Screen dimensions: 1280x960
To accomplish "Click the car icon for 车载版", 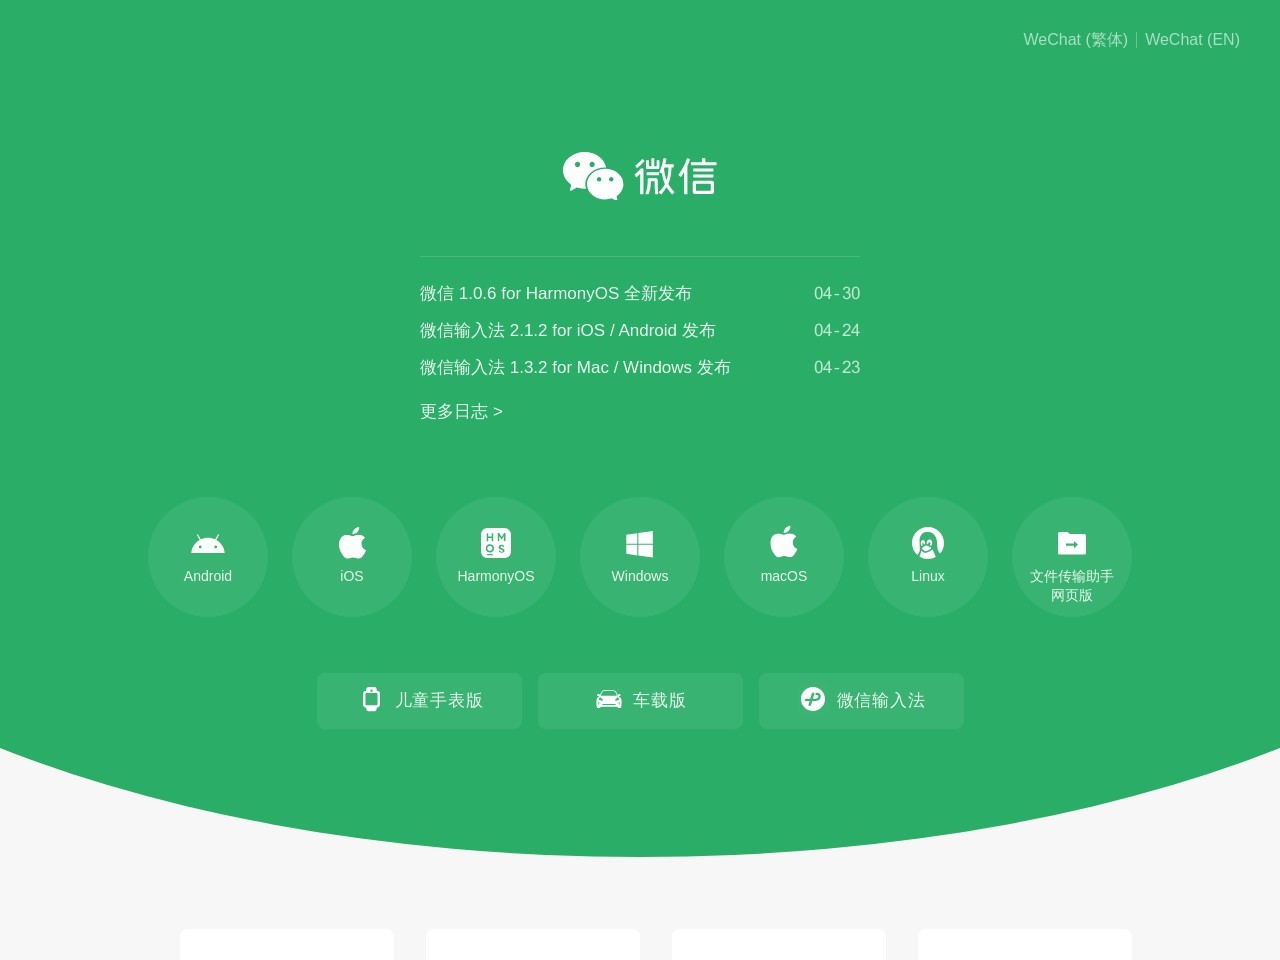I will pos(609,700).
